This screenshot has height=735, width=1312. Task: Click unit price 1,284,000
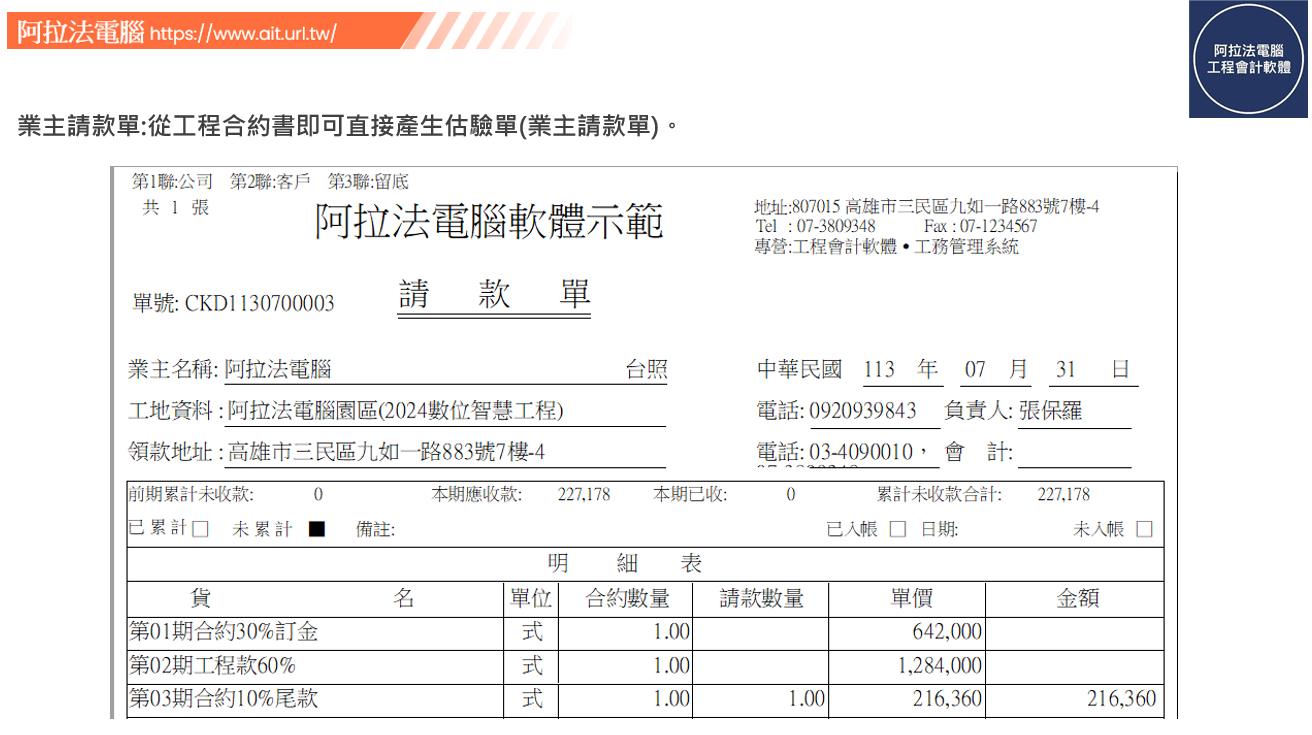pos(940,666)
